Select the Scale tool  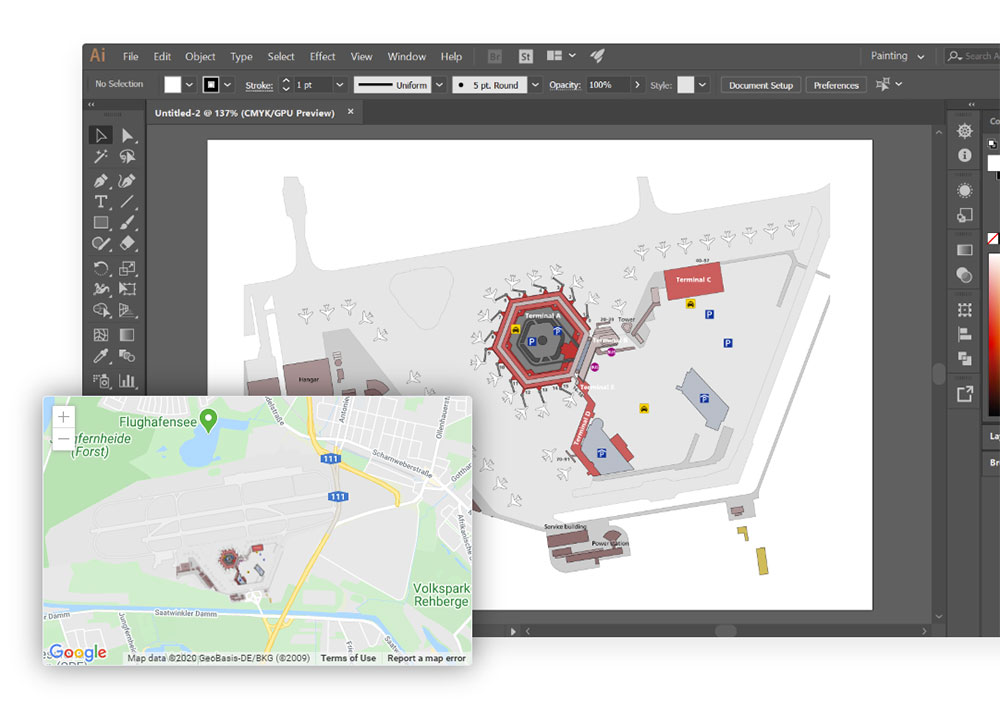(x=127, y=268)
